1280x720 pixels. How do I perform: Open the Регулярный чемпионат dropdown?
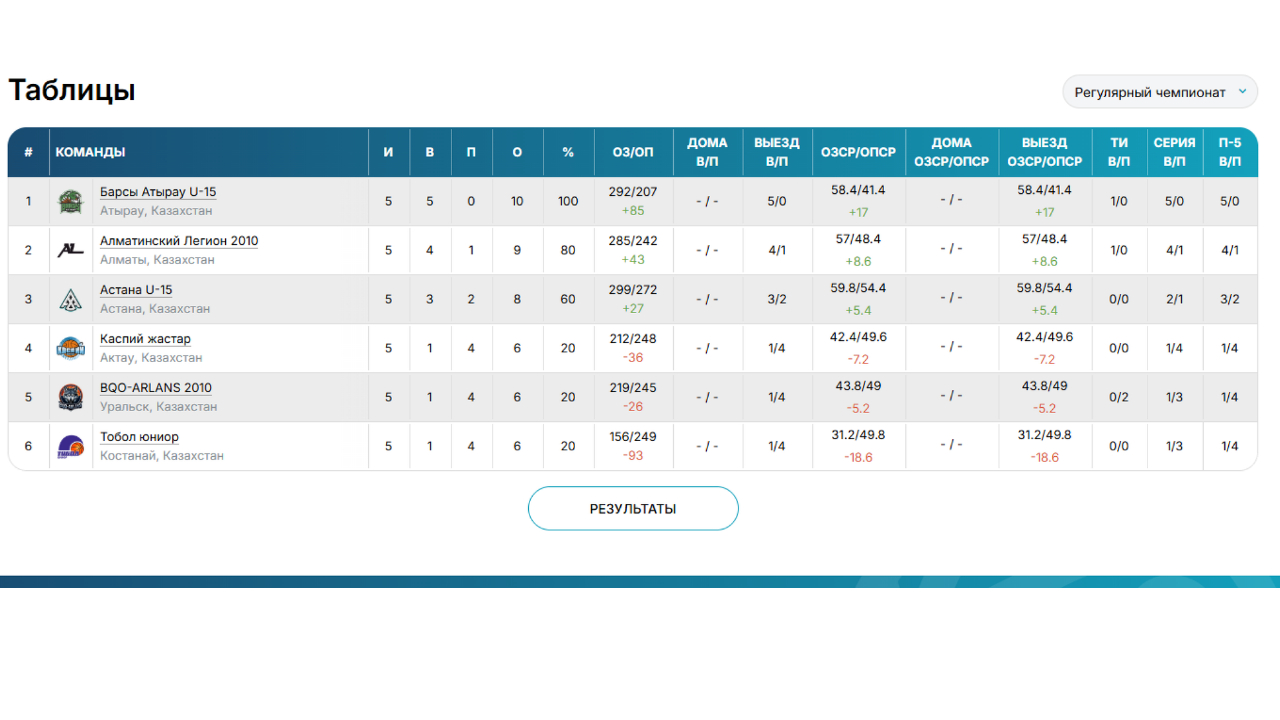click(x=1150, y=92)
